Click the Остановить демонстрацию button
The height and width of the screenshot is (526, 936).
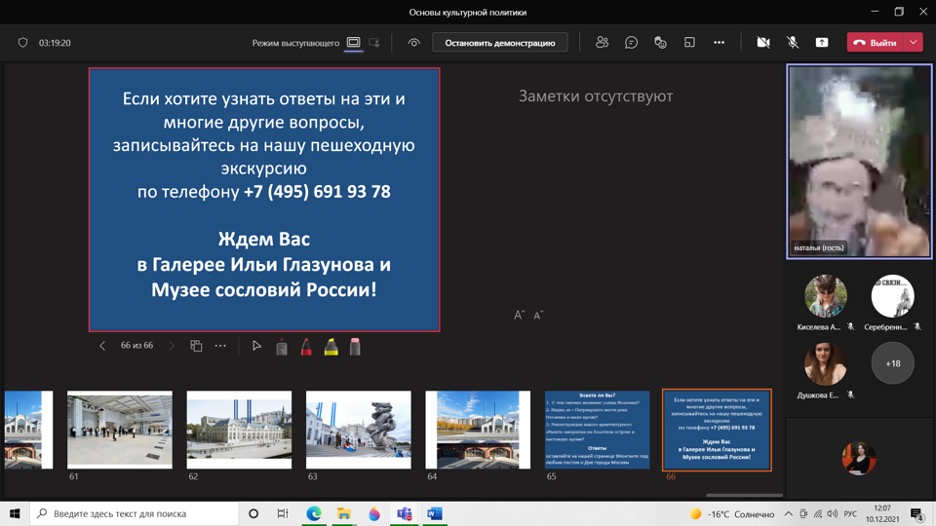click(x=500, y=43)
